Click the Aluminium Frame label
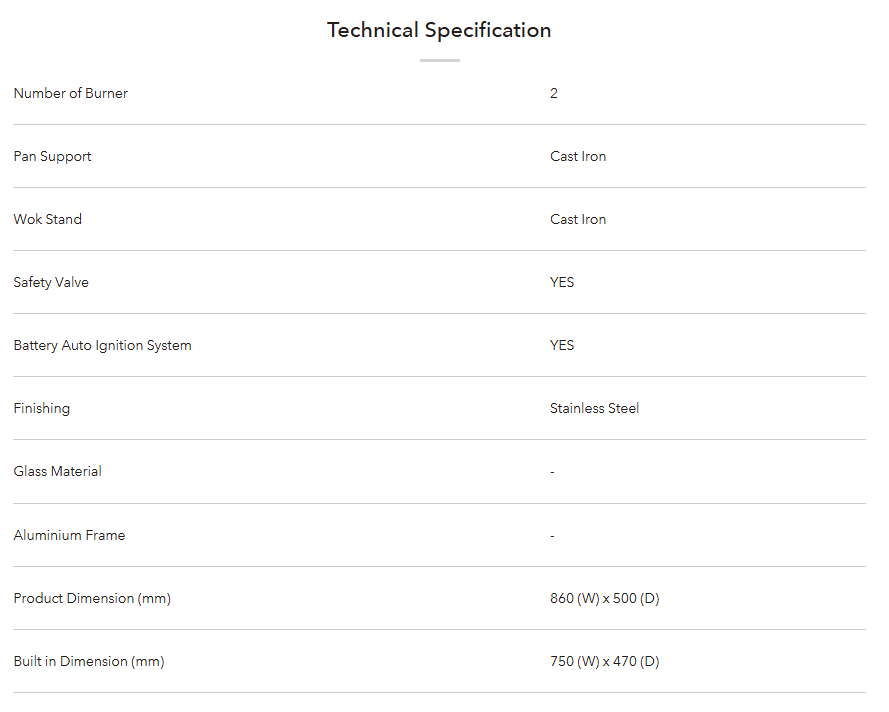889x712 pixels. click(x=69, y=535)
